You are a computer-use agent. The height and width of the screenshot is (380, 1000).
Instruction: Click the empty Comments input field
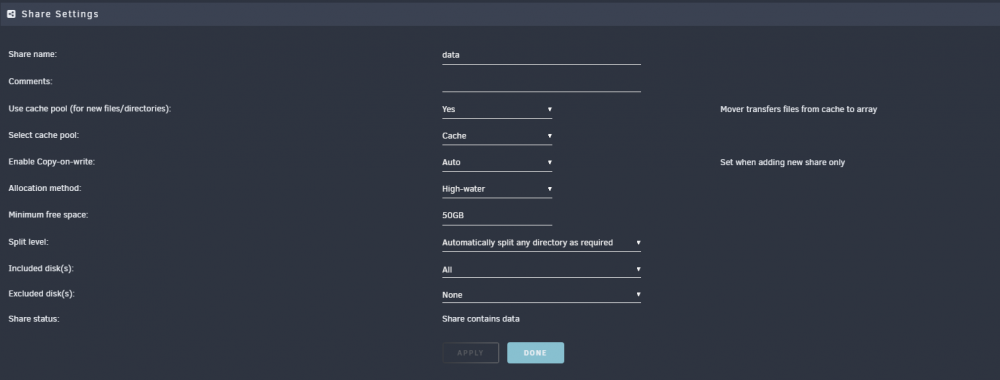pos(541,82)
